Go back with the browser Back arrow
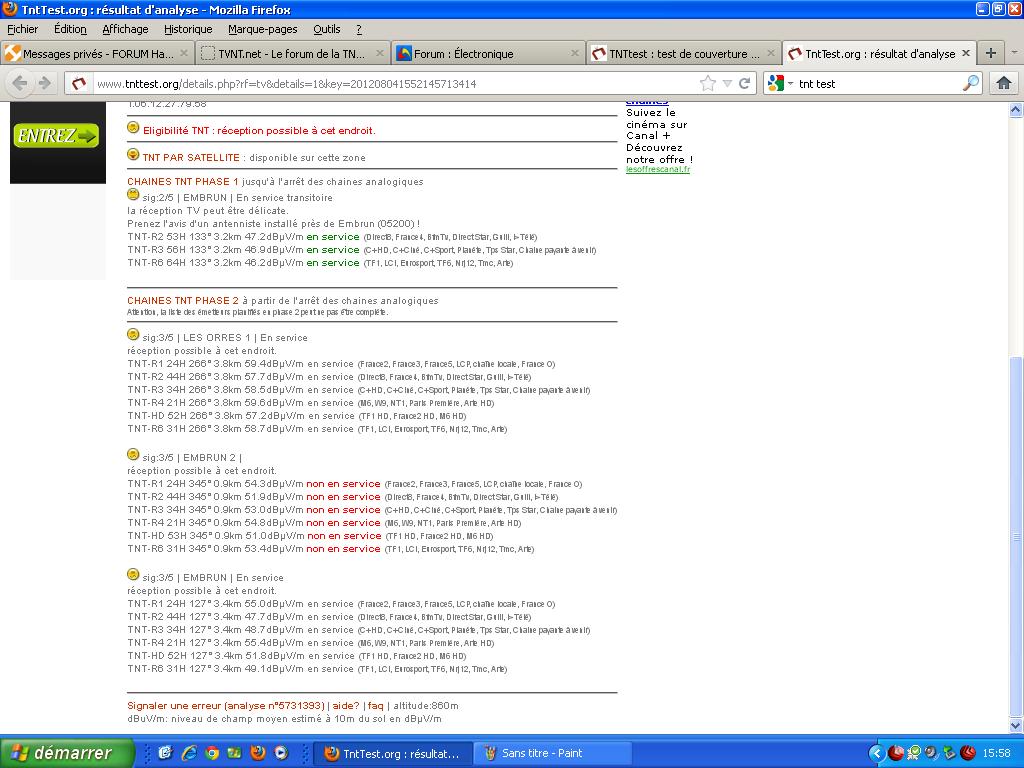Screen dimensions: 1024x768 click(20, 84)
